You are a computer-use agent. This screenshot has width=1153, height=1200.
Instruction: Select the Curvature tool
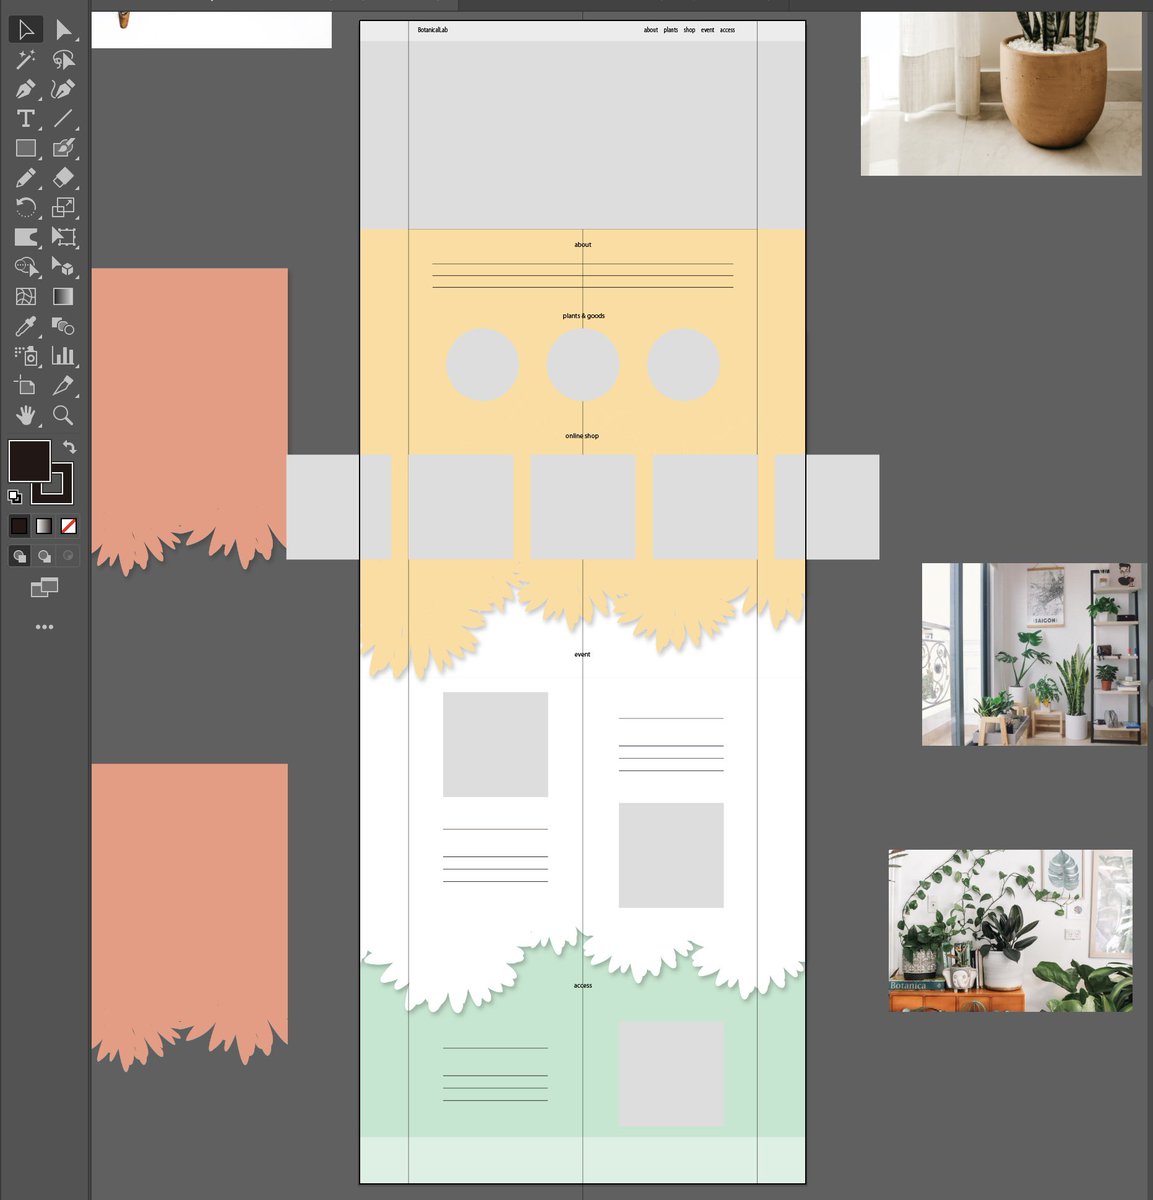tap(63, 89)
